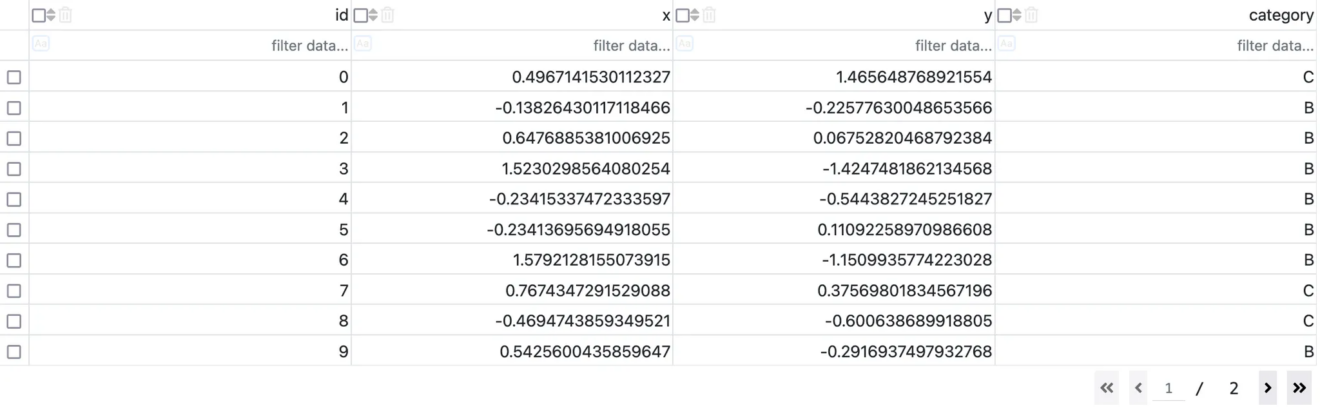1320x408 pixels.
Task: Sort the category column using the arrows
Action: tap(1017, 15)
